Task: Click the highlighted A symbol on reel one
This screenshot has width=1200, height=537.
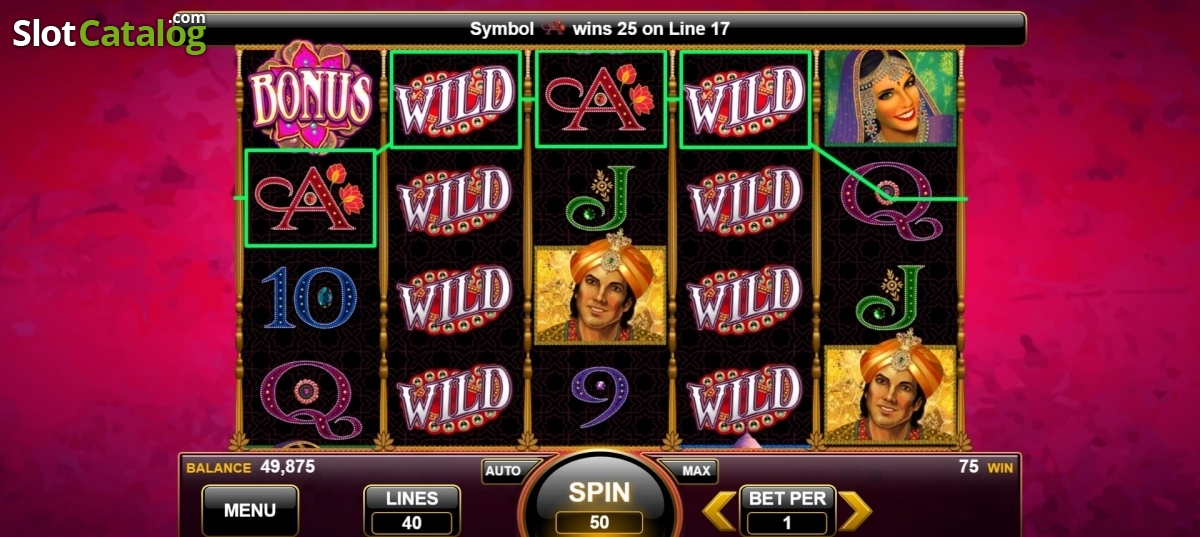Action: click(310, 197)
